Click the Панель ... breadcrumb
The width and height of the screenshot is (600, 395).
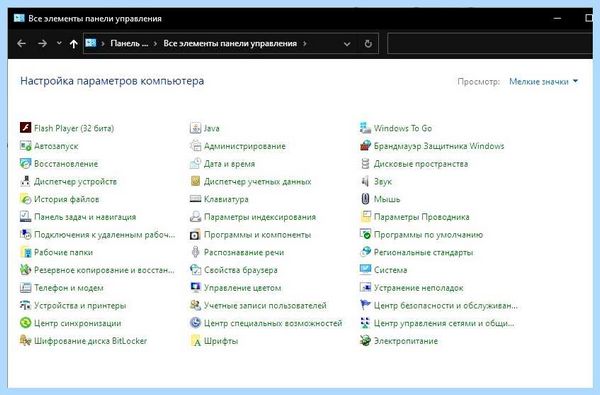129,44
